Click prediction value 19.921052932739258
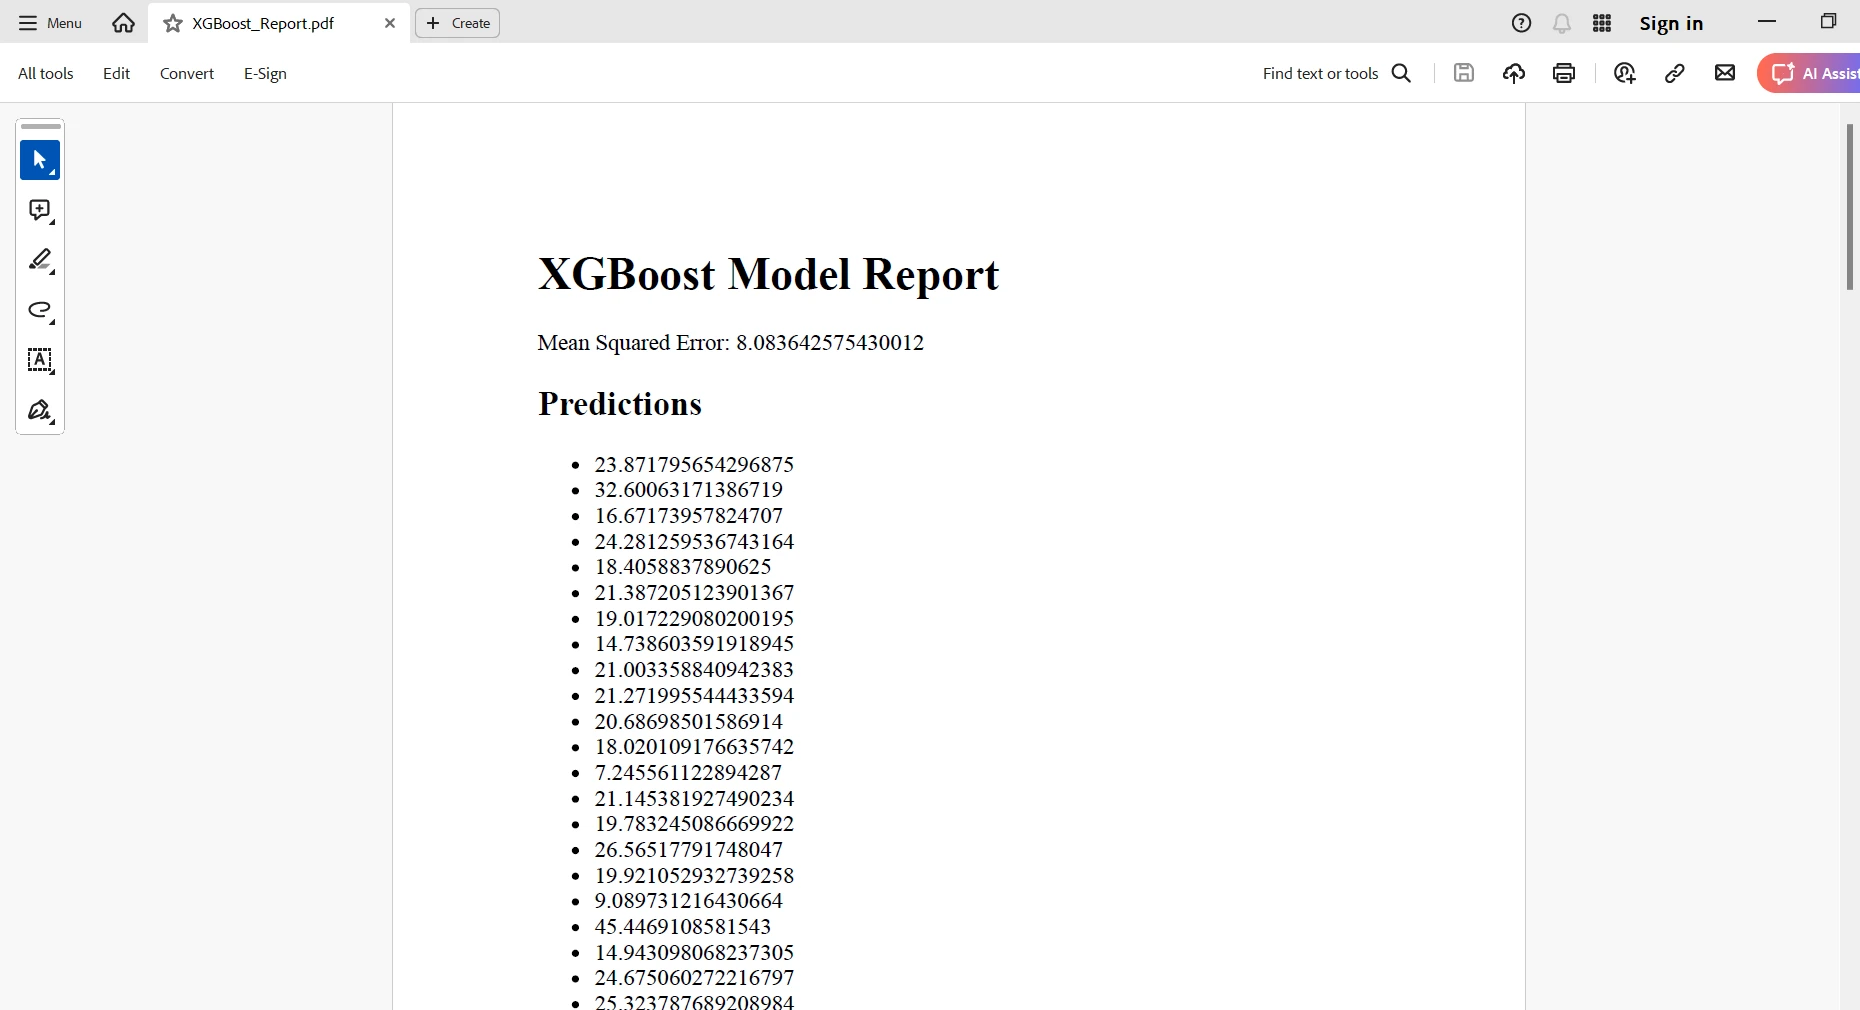The height and width of the screenshot is (1010, 1860). coord(694,876)
